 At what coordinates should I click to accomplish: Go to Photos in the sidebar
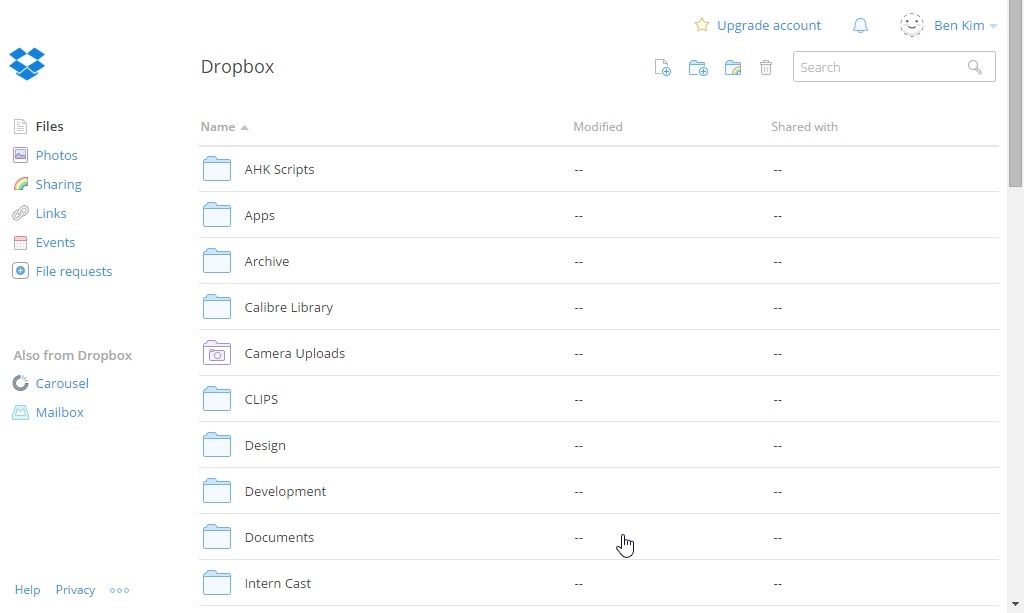56,155
